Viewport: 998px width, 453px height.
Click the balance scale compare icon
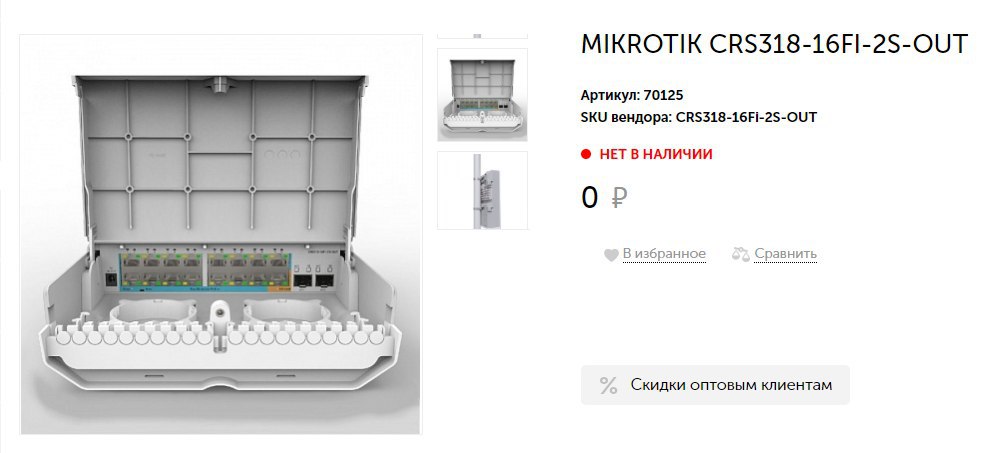coord(740,254)
